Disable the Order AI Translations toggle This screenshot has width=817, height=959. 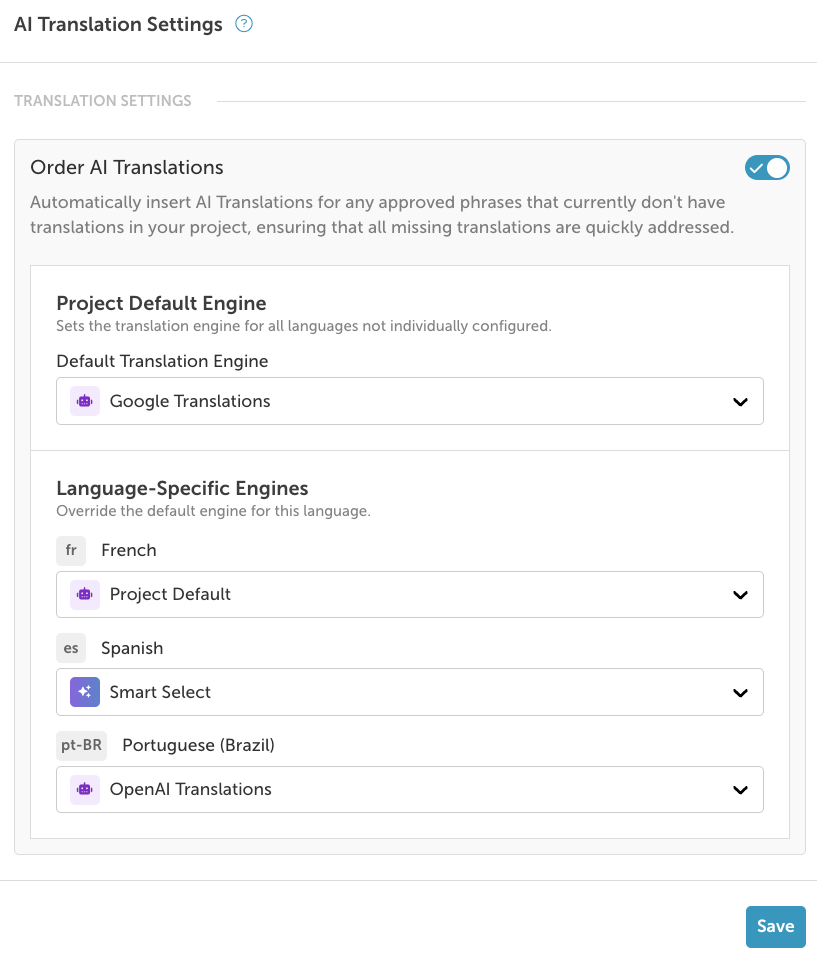pyautogui.click(x=767, y=168)
